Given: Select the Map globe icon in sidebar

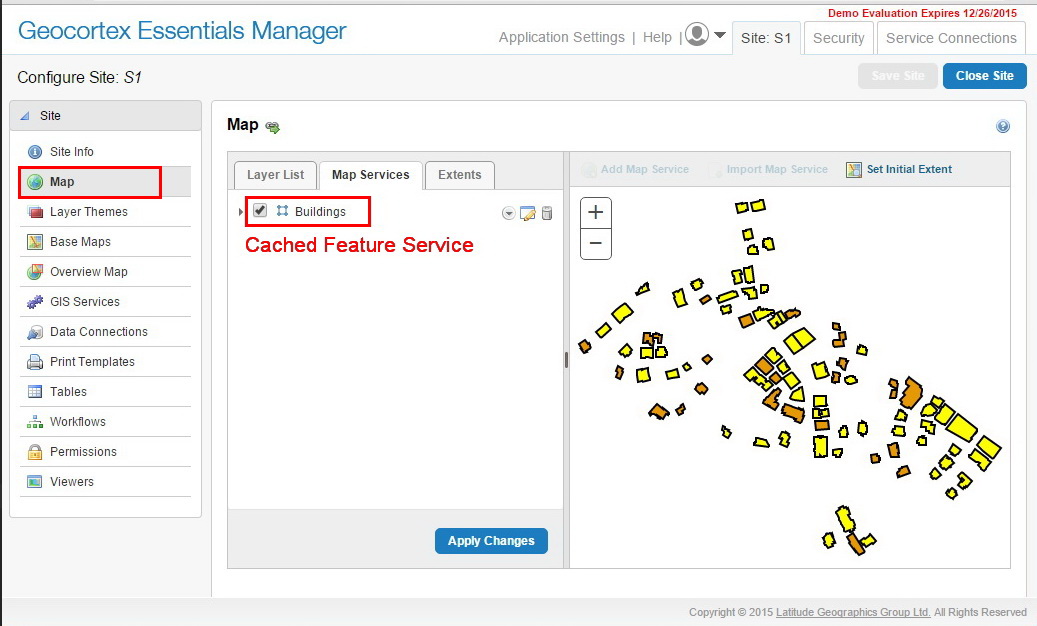Looking at the screenshot, I should (x=35, y=182).
